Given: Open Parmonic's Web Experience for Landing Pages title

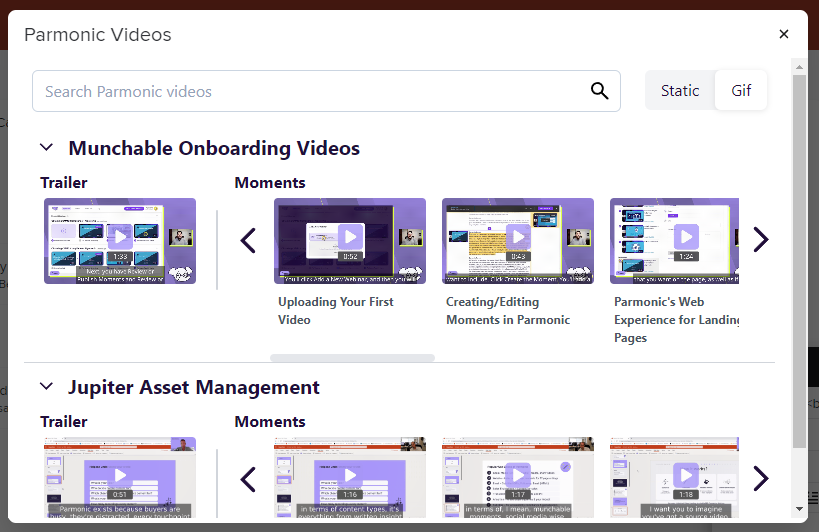Looking at the screenshot, I should tap(676, 320).
